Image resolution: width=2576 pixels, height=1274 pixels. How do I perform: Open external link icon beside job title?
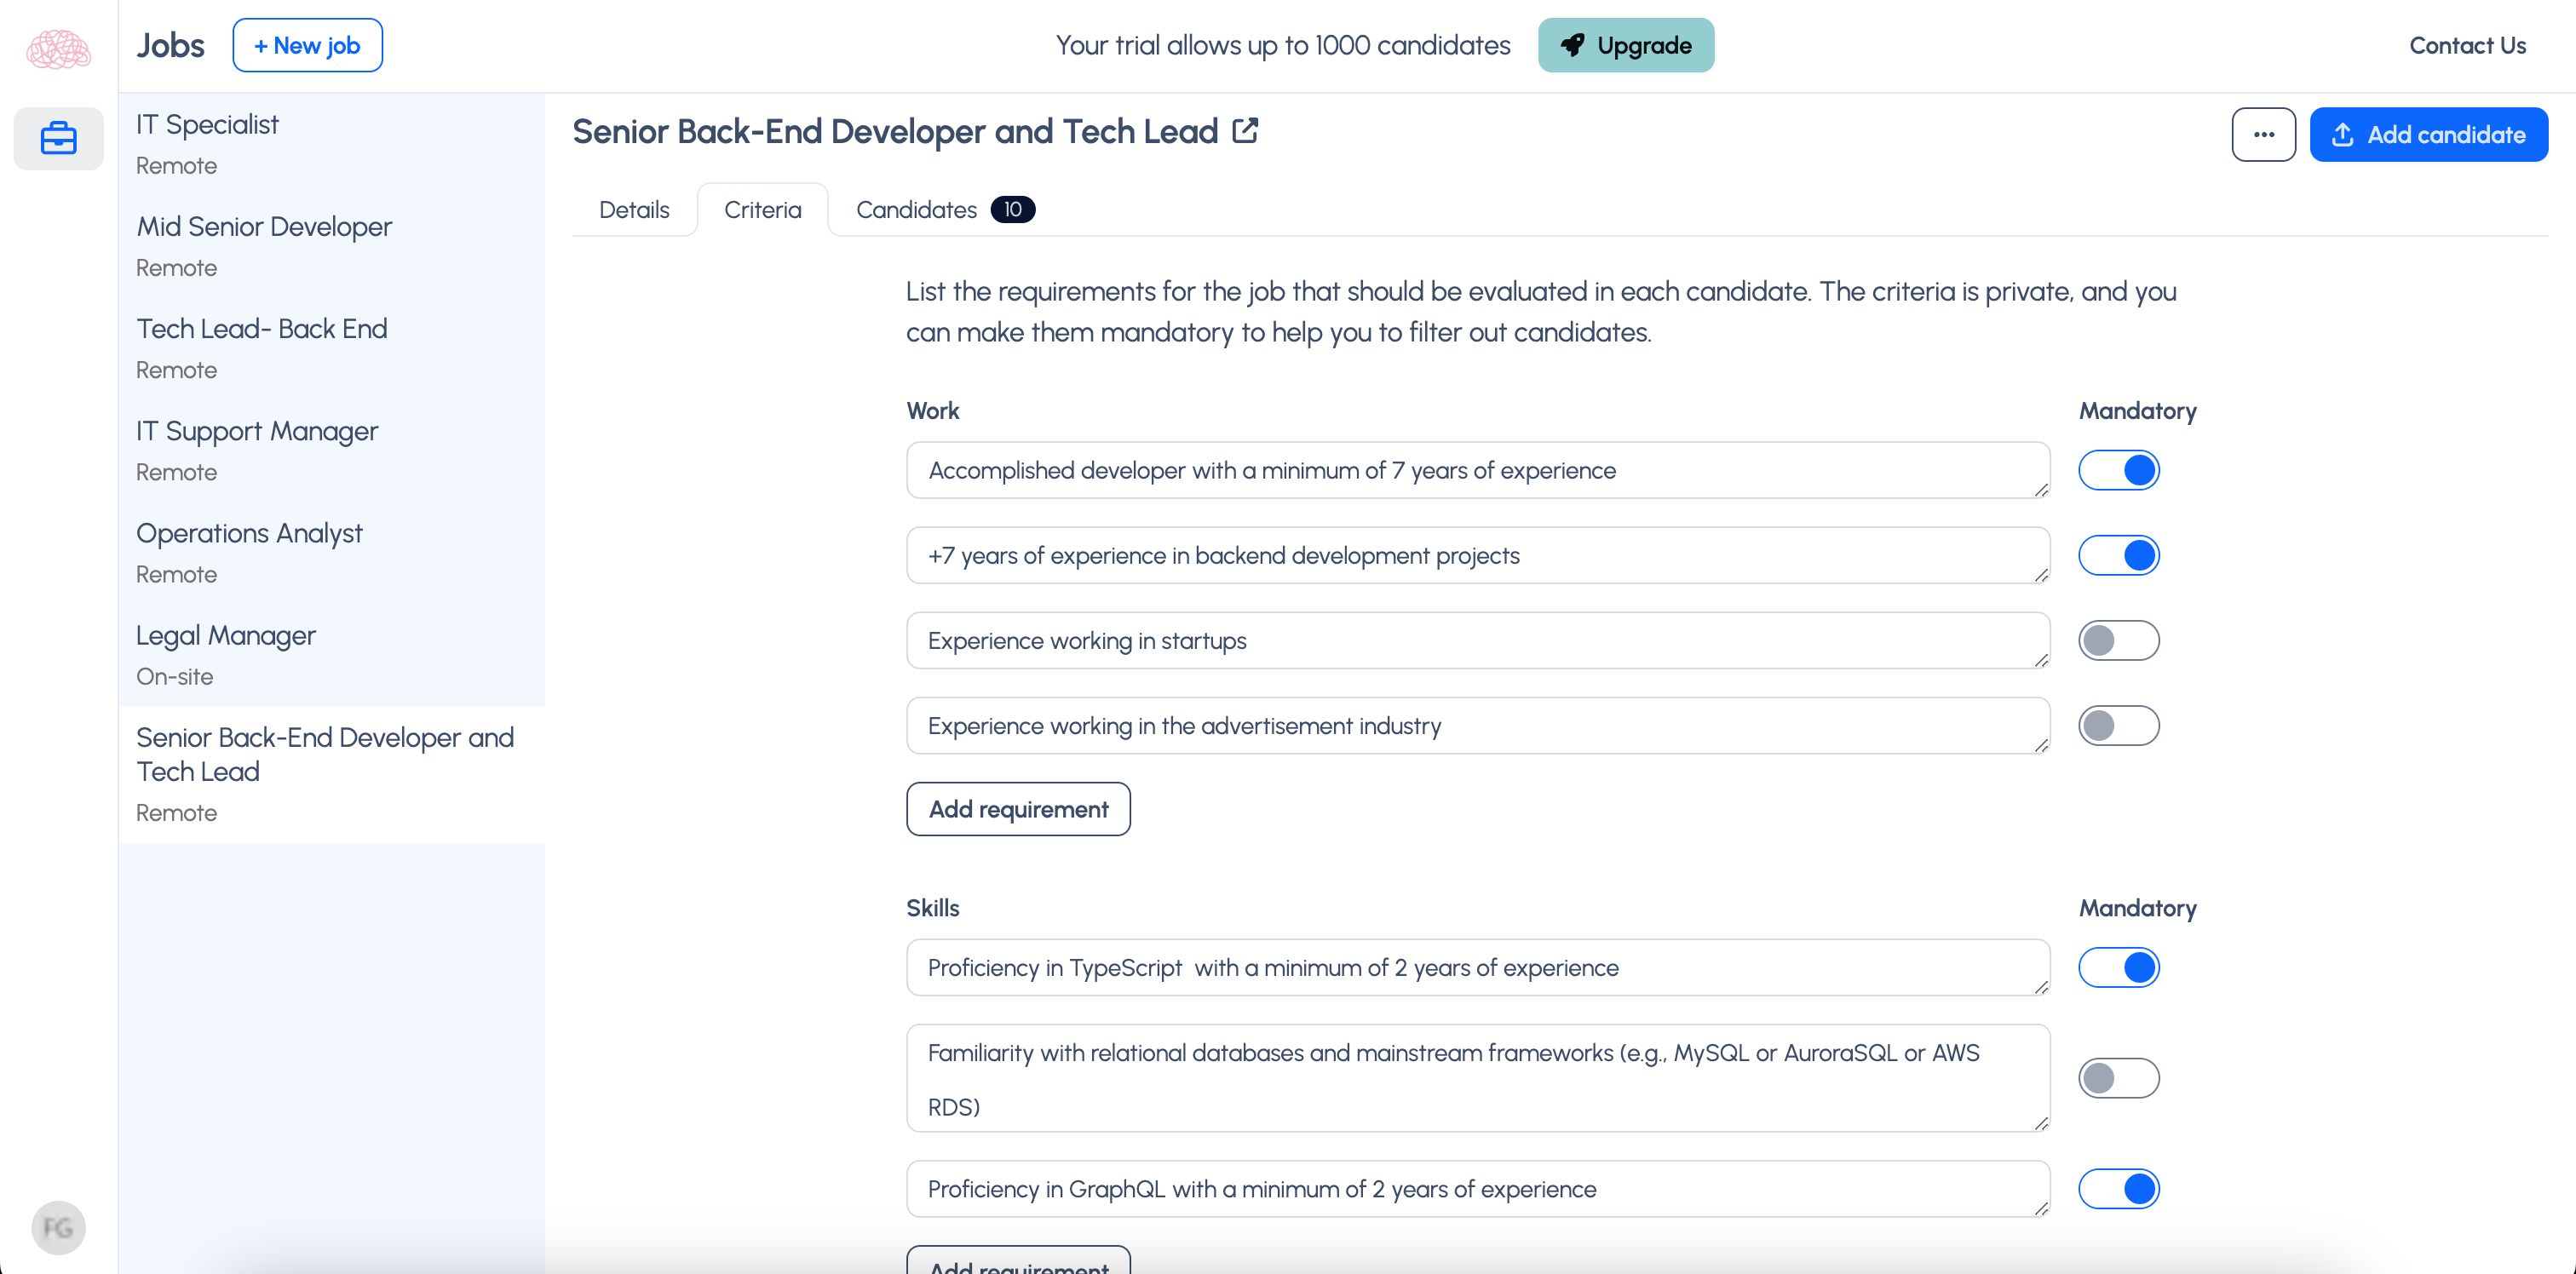point(1245,131)
